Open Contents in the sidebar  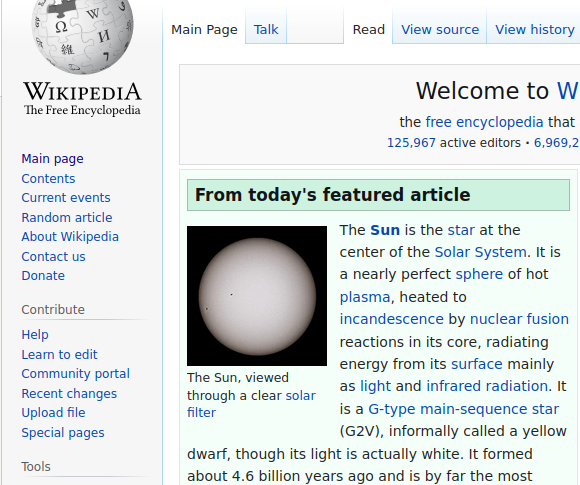(x=48, y=179)
